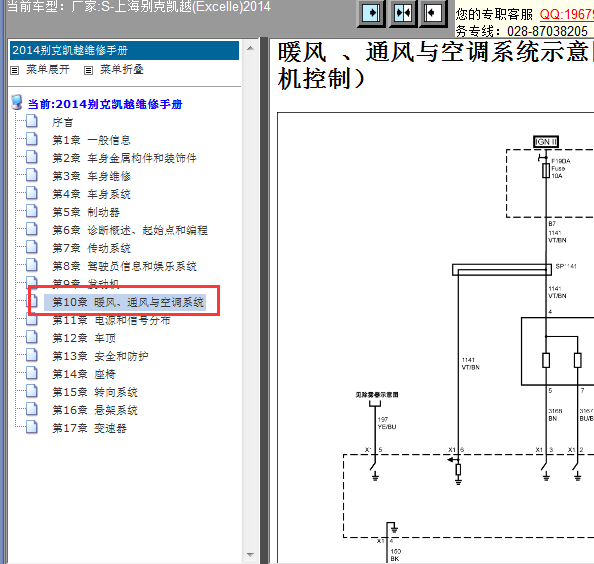This screenshot has height=564, width=594.
Task: Click the page icon for 第12章 车顶
Action: 32,337
